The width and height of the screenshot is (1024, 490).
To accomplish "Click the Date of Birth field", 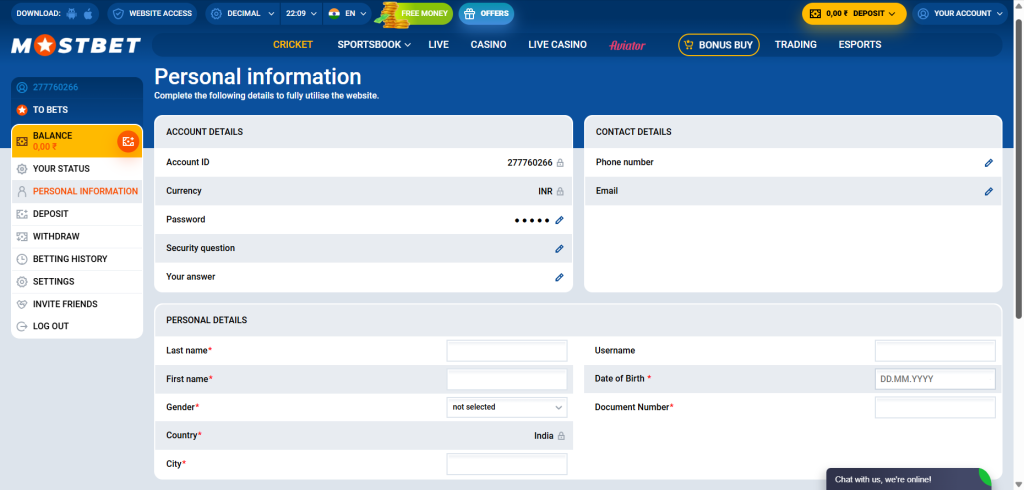I will tap(935, 379).
